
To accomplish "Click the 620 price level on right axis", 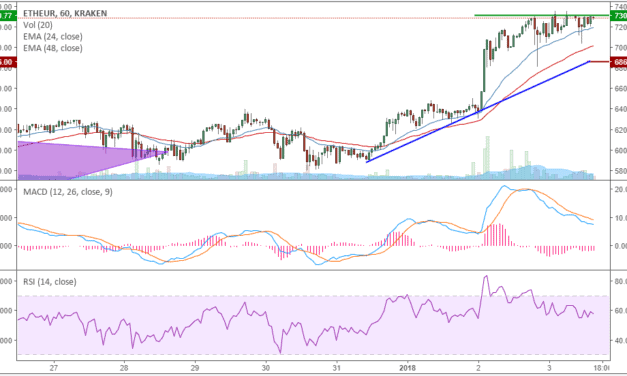I will click(620, 130).
